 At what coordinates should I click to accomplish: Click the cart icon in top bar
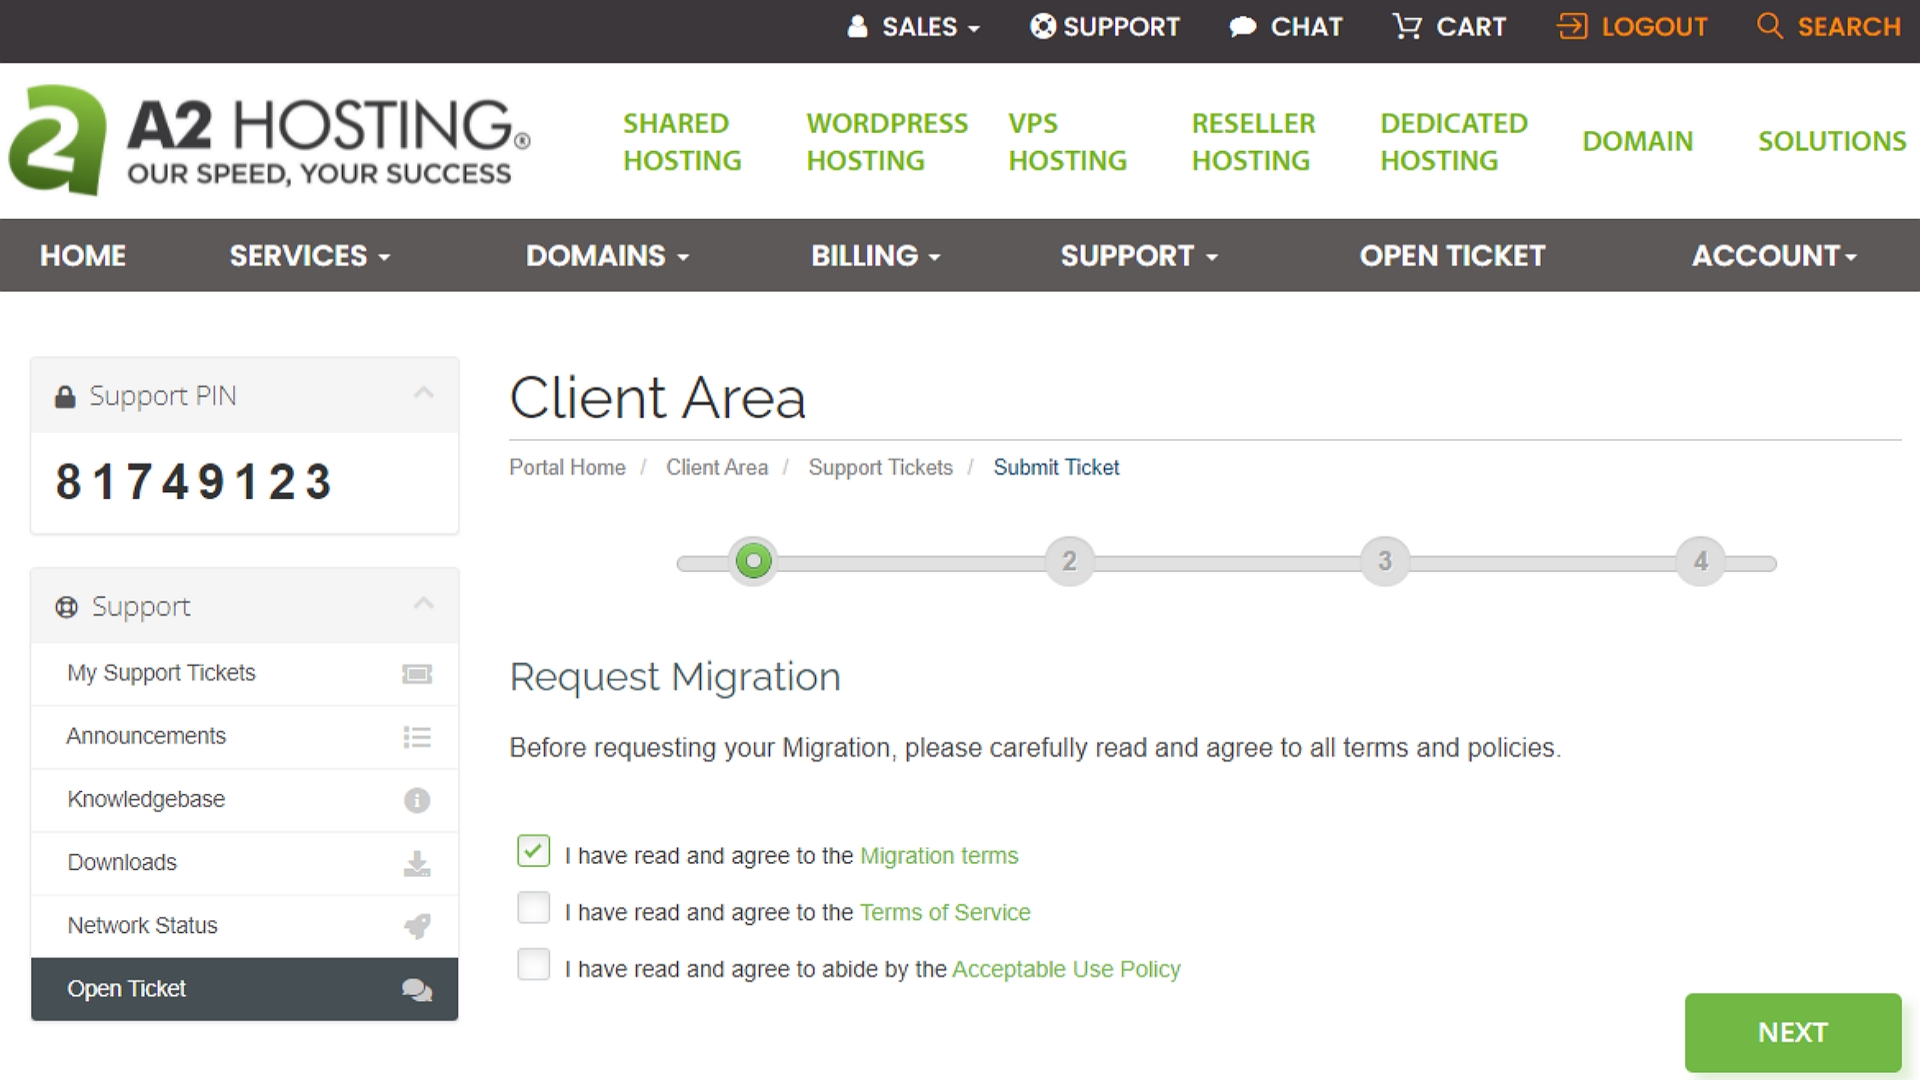[x=1407, y=27]
